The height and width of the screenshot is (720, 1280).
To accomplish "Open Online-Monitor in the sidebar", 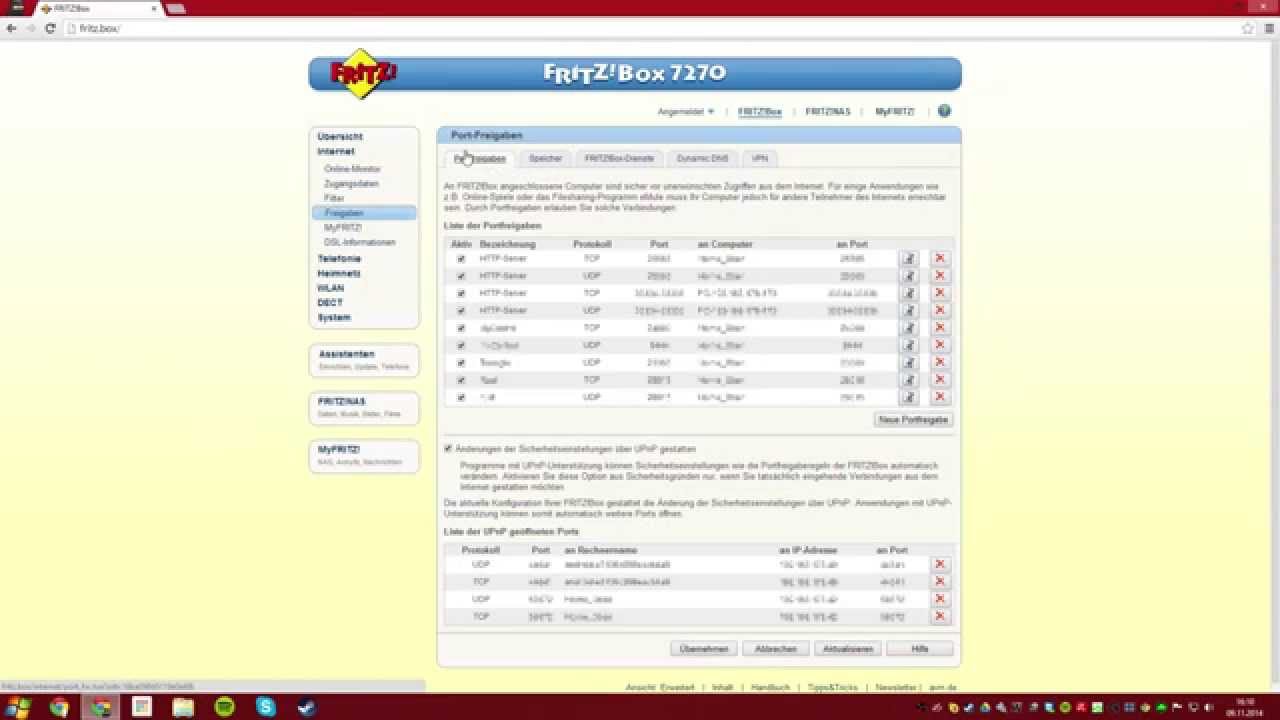I will 352,169.
